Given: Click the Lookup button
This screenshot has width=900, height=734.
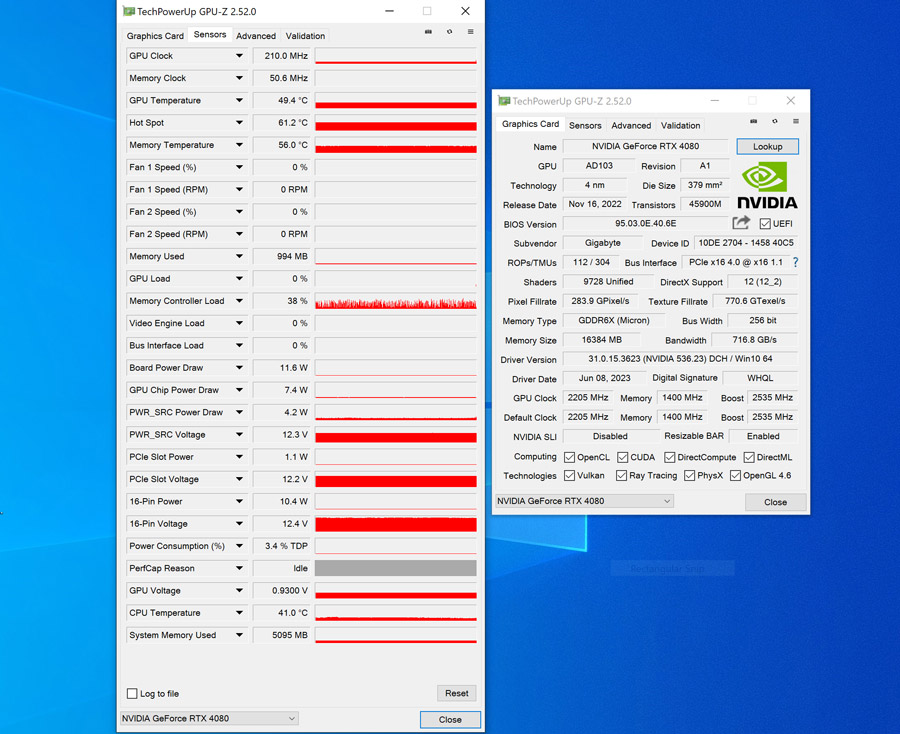Looking at the screenshot, I should [x=767, y=146].
